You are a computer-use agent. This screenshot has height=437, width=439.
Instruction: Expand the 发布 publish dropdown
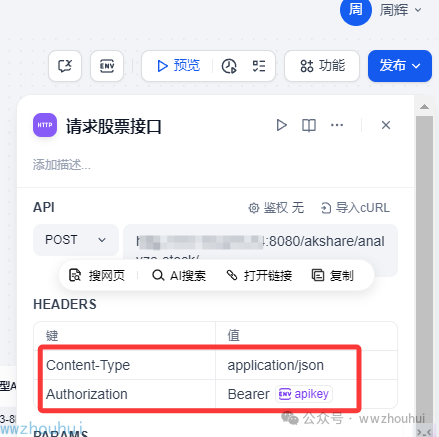pyautogui.click(x=400, y=66)
